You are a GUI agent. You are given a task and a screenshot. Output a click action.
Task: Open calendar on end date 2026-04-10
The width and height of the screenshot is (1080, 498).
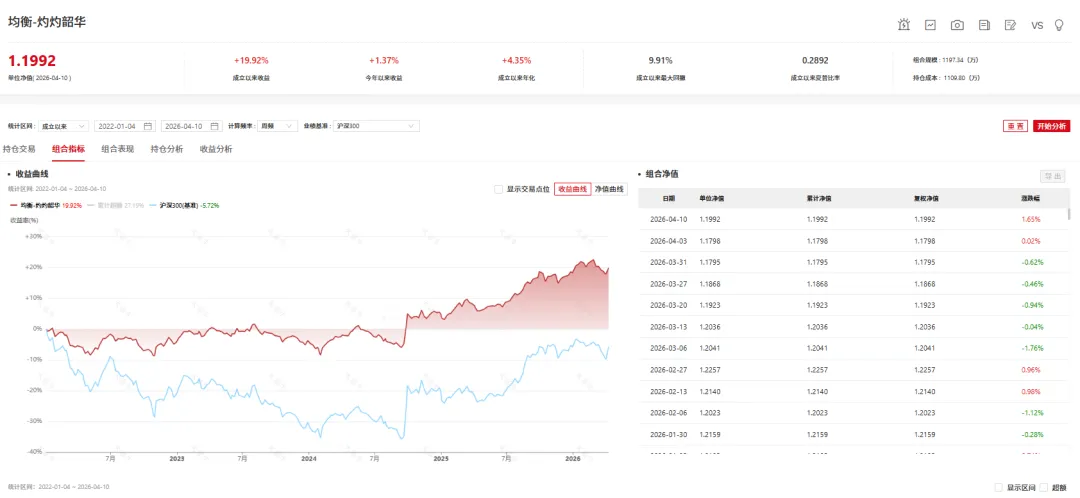[x=214, y=126]
